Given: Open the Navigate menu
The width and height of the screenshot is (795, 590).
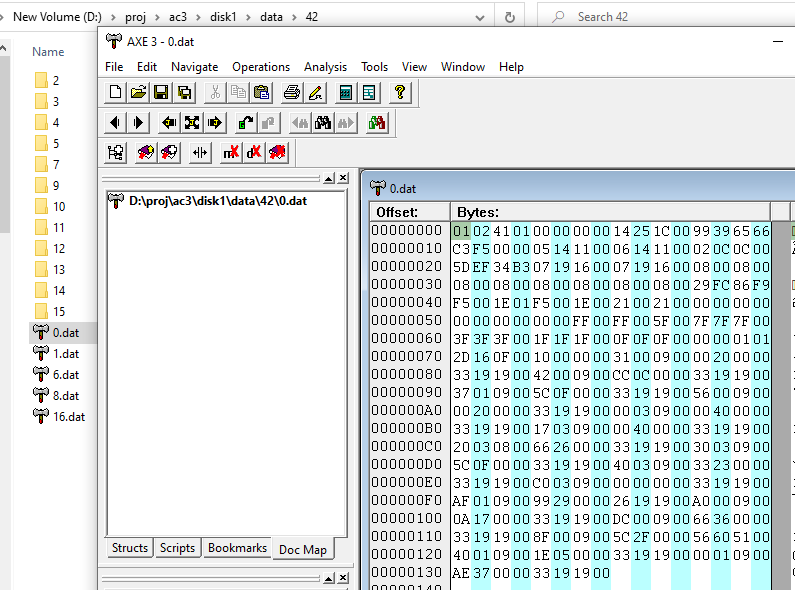Looking at the screenshot, I should pyautogui.click(x=194, y=67).
